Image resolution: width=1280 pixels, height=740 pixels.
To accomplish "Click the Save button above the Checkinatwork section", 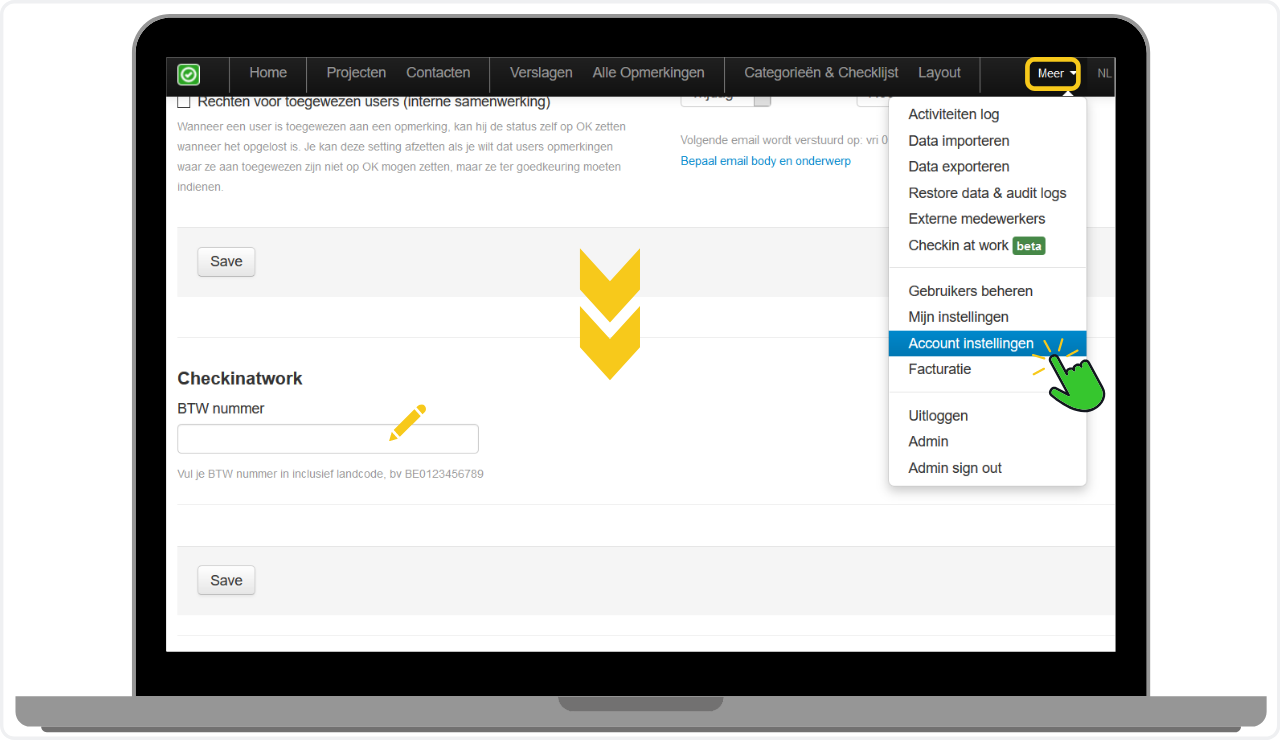I will pyautogui.click(x=226, y=262).
